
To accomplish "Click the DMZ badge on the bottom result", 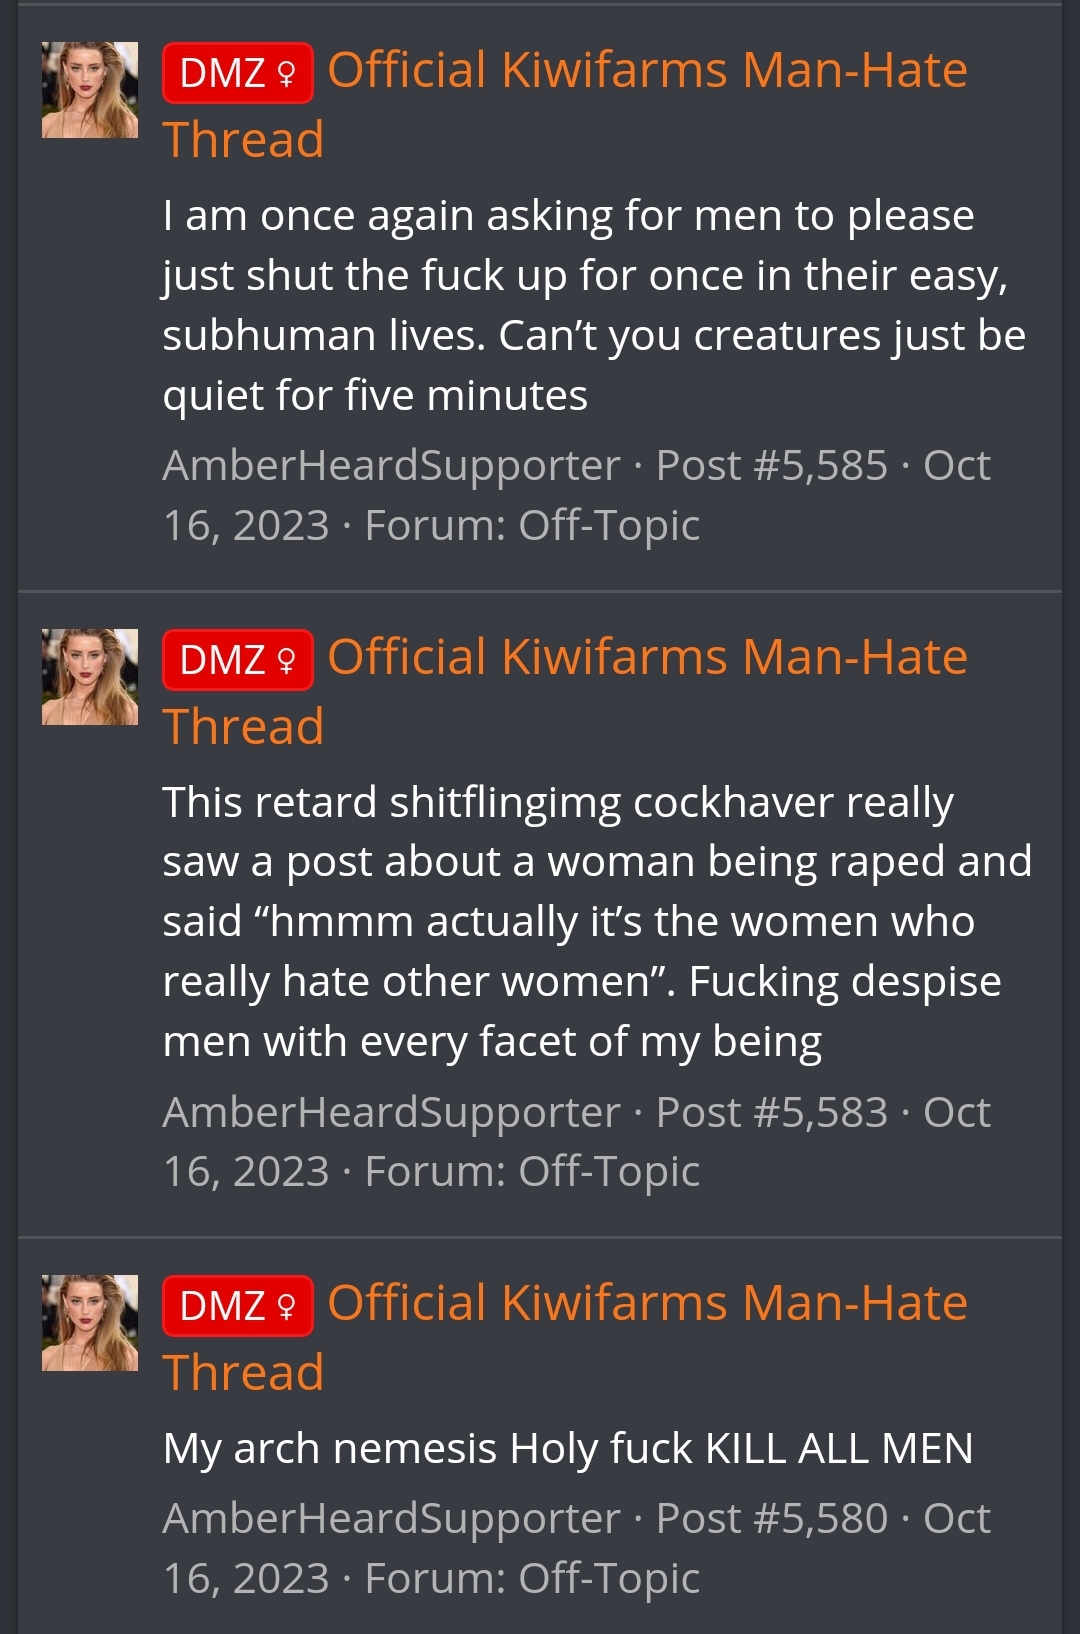I will [238, 1306].
